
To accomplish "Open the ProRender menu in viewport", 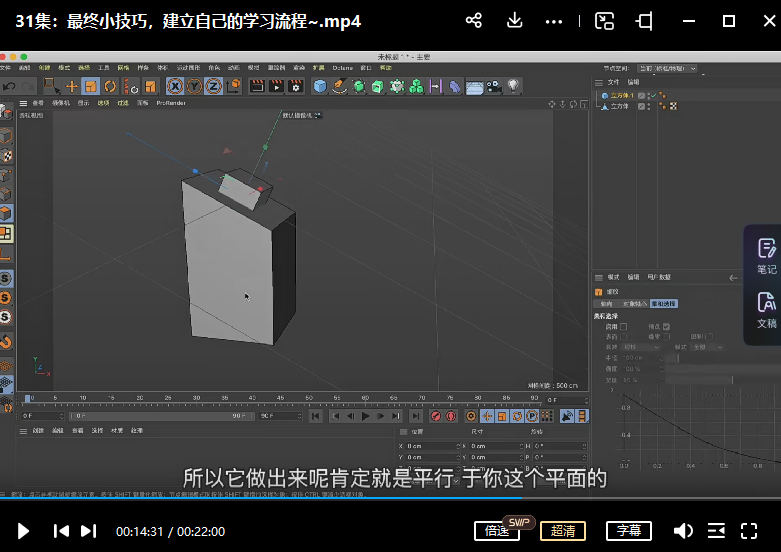I will 171,103.
